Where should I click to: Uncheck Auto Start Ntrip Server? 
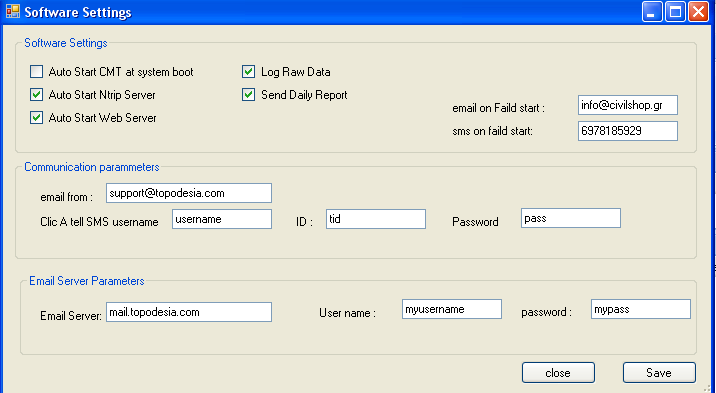pyautogui.click(x=37, y=94)
